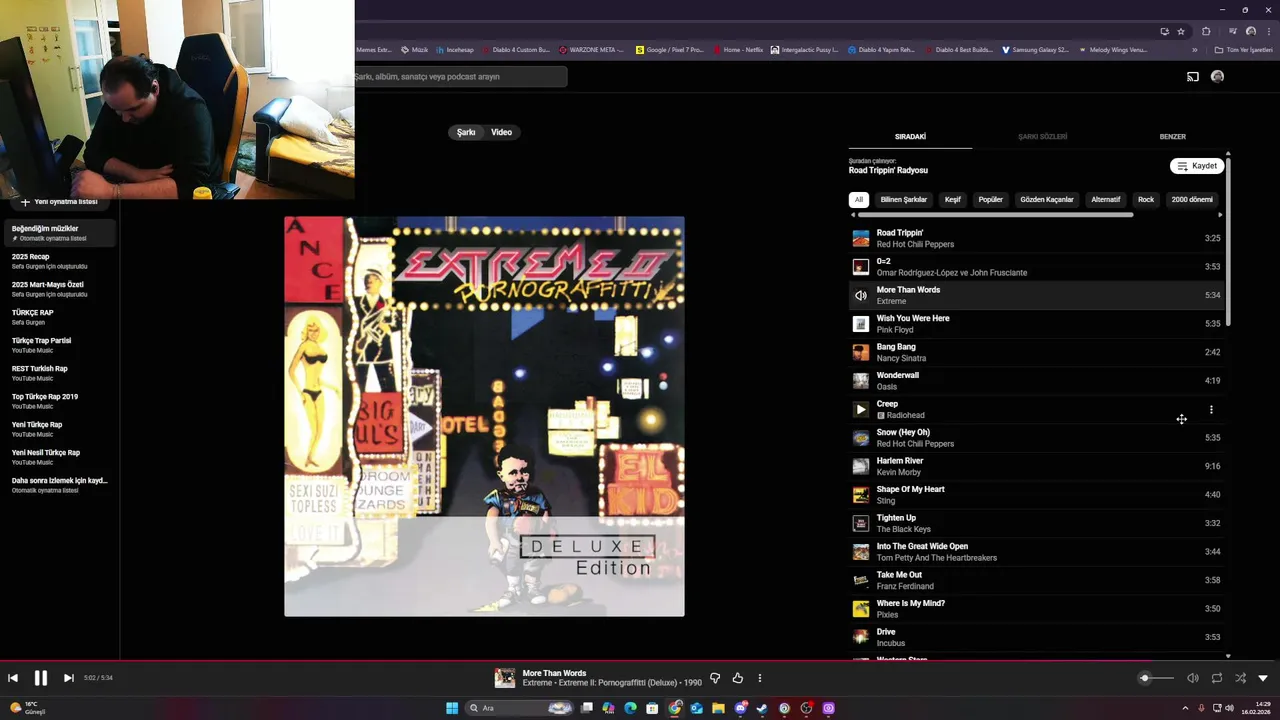Play Wonderwall by Oasis
The image size is (1280, 720).
point(1035,381)
